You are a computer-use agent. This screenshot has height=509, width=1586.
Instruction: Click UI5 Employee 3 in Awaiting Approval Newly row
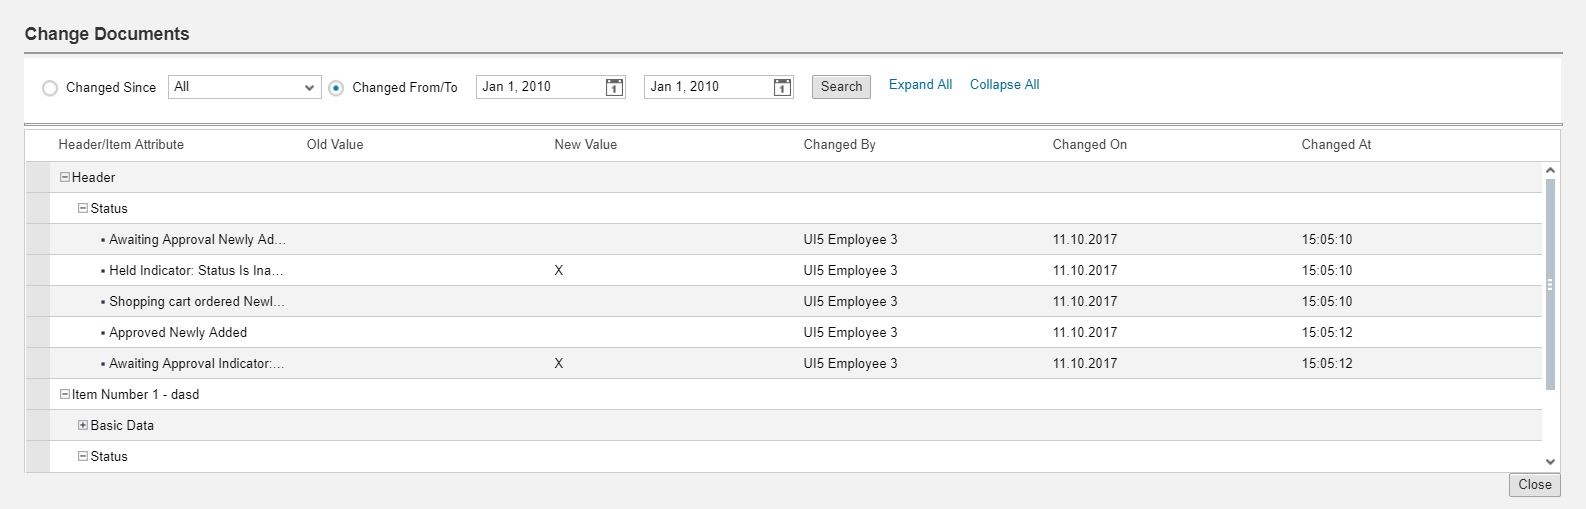(x=850, y=239)
